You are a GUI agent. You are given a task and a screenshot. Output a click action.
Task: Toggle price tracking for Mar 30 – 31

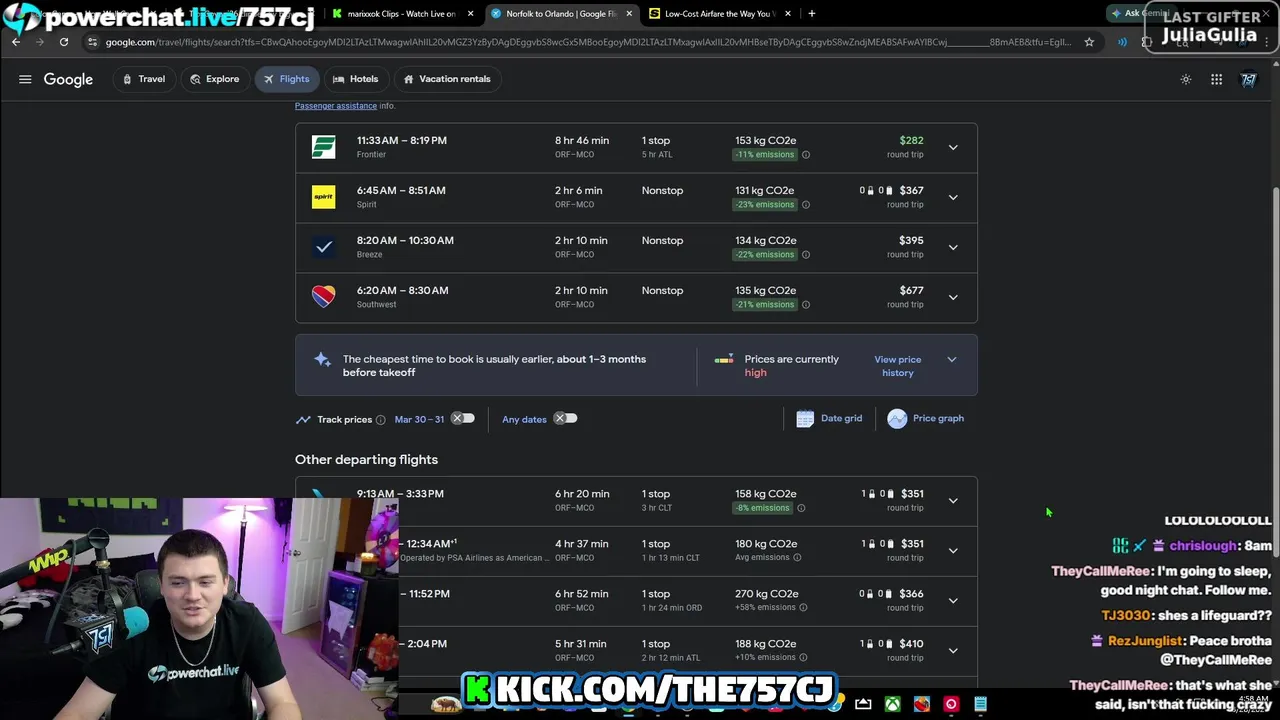point(462,418)
